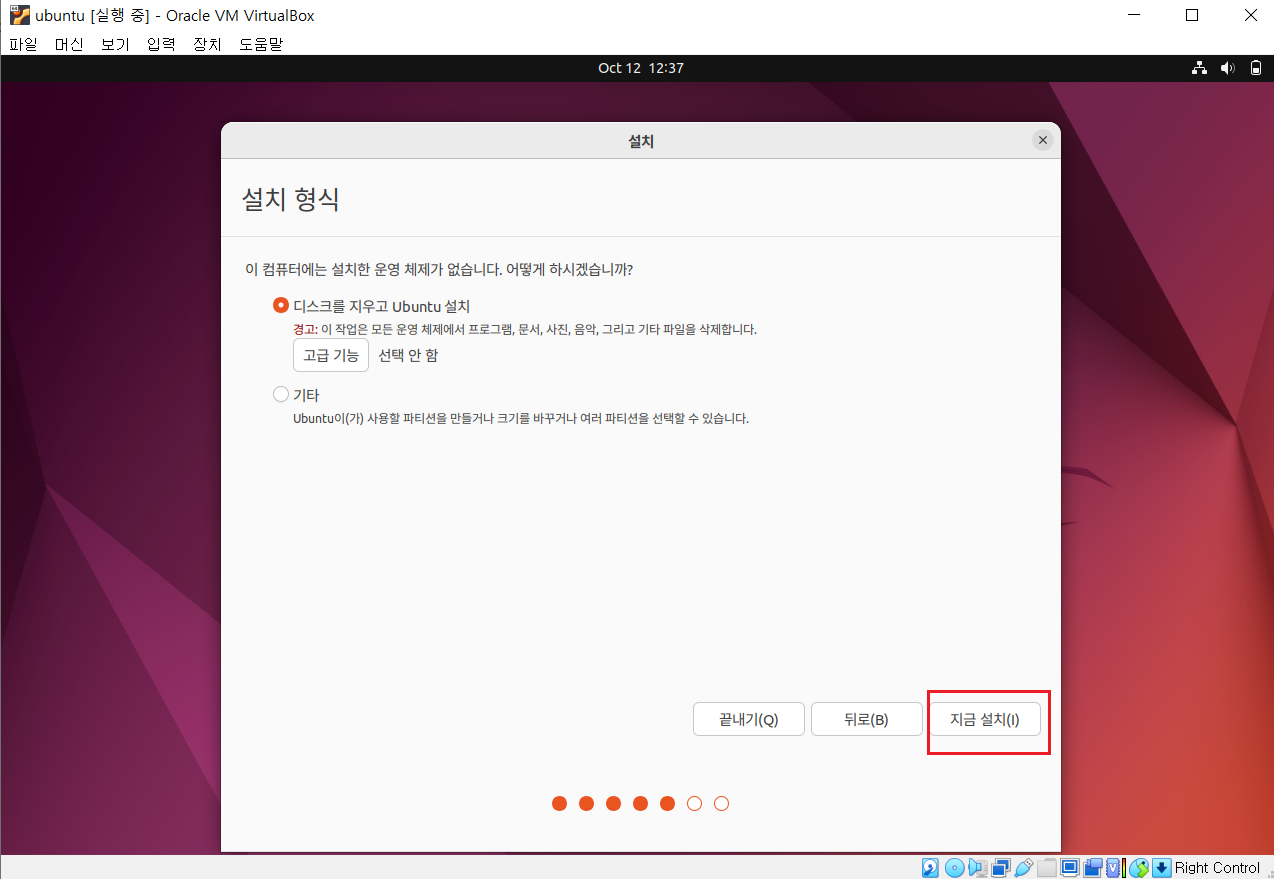The image size is (1274, 879).
Task: Open the 보기 menu
Action: pos(115,44)
